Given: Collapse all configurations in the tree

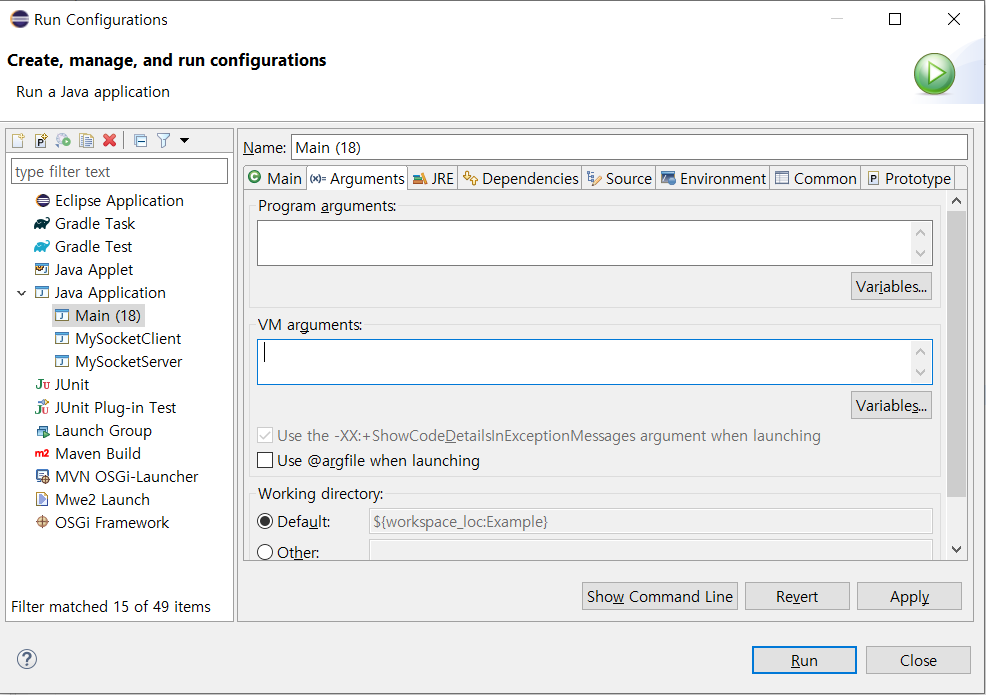Looking at the screenshot, I should pos(141,140).
